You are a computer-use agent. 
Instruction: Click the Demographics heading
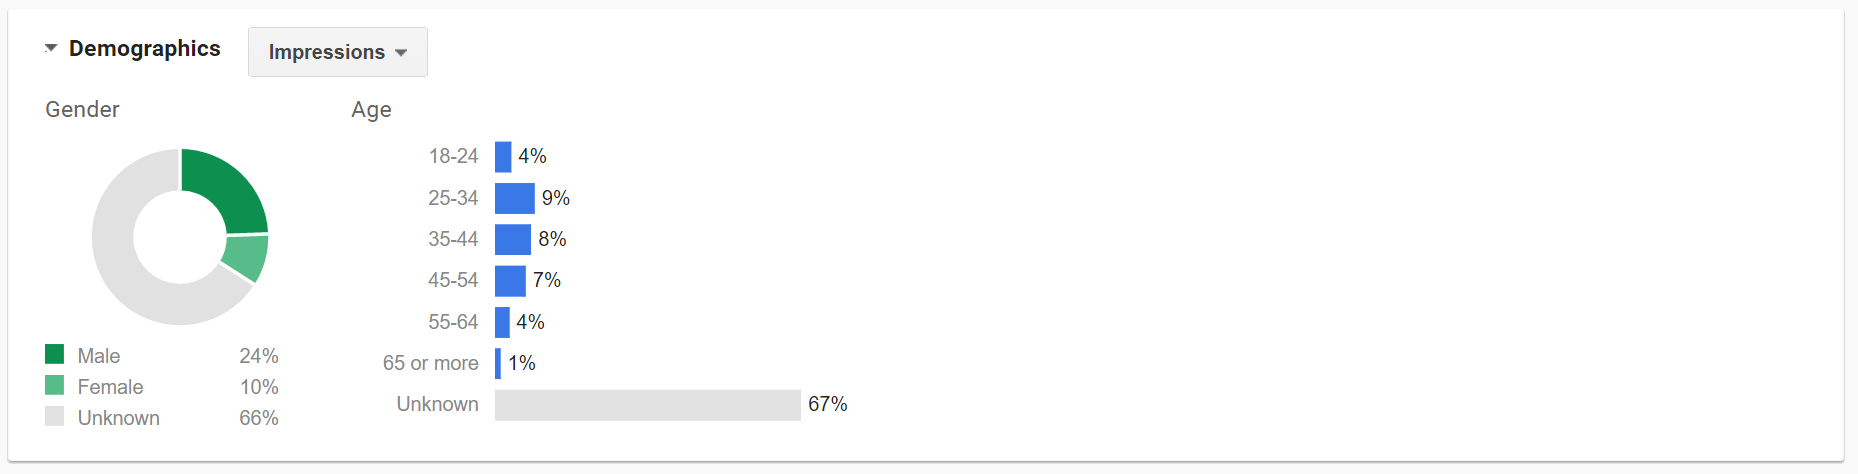click(144, 48)
